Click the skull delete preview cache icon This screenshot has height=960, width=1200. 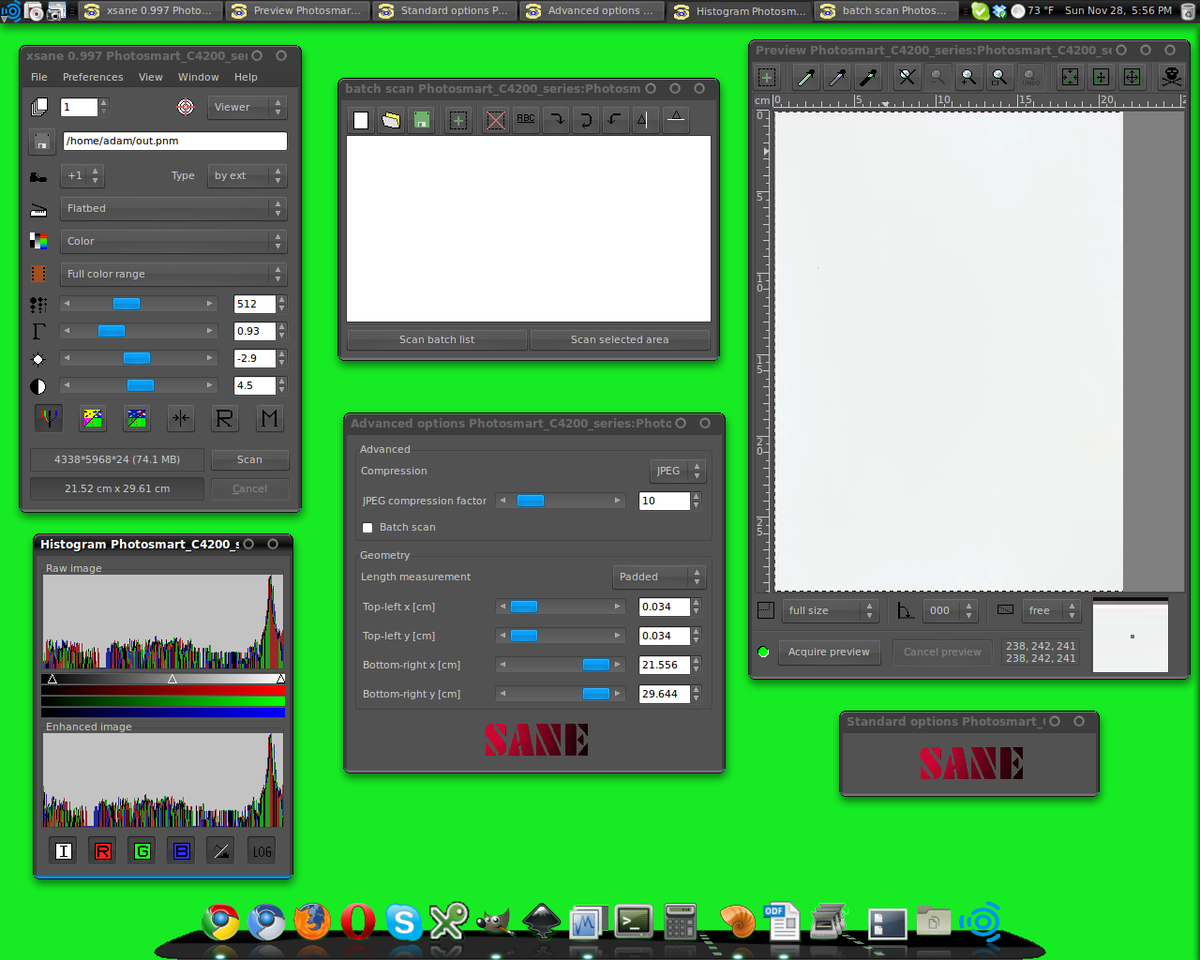click(1170, 77)
